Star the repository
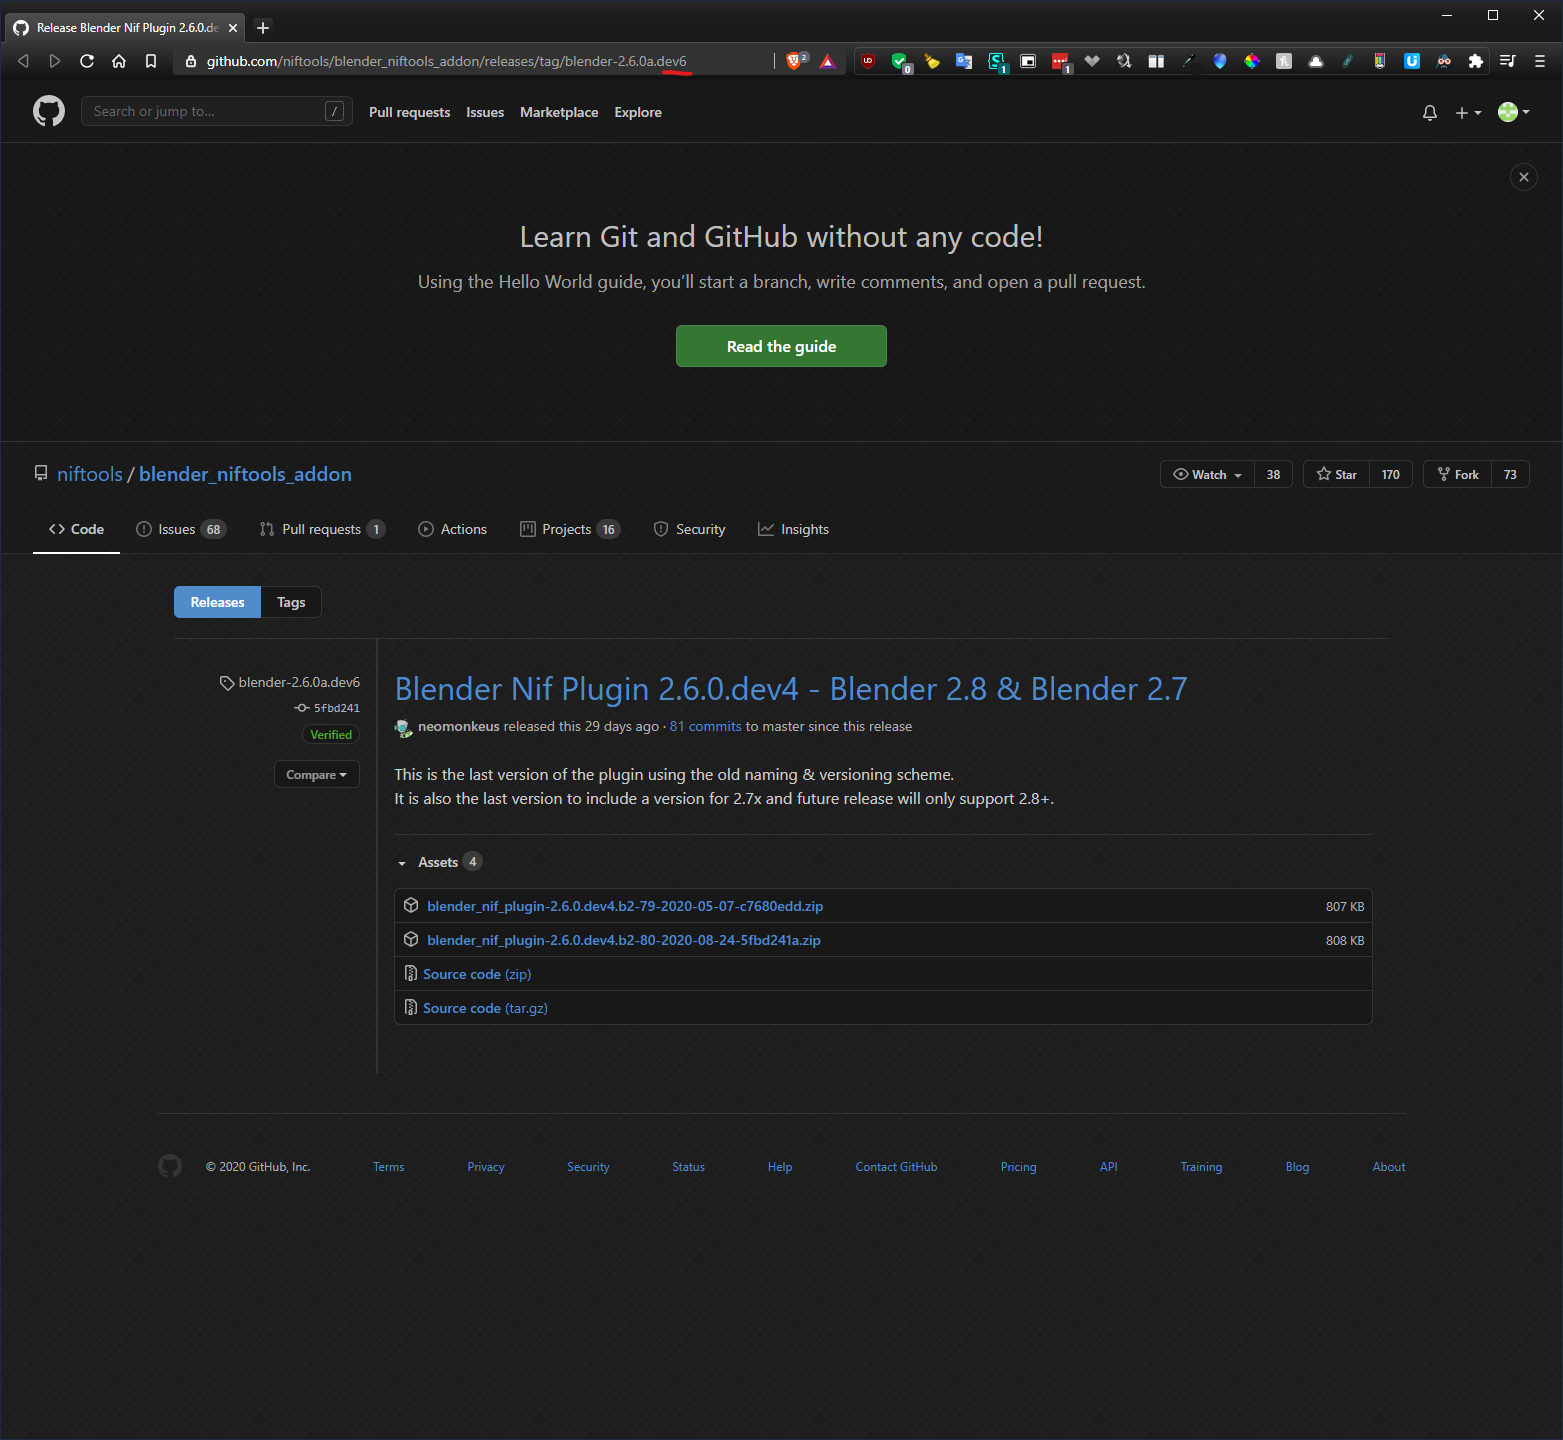The height and width of the screenshot is (1440, 1563). coord(1336,474)
